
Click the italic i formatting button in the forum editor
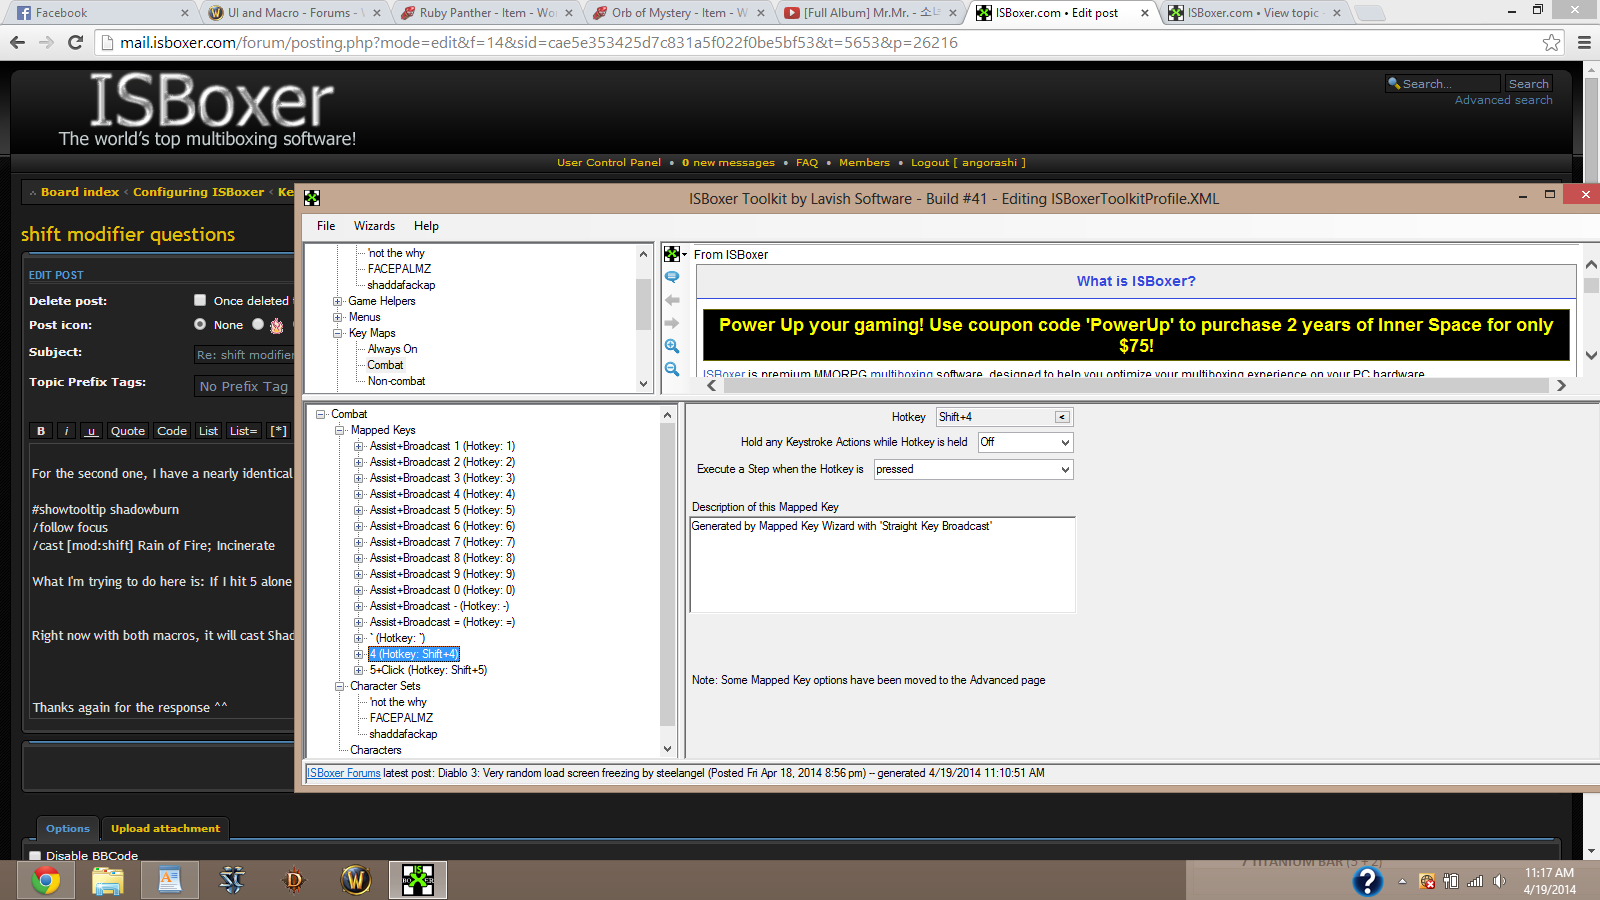(66, 431)
